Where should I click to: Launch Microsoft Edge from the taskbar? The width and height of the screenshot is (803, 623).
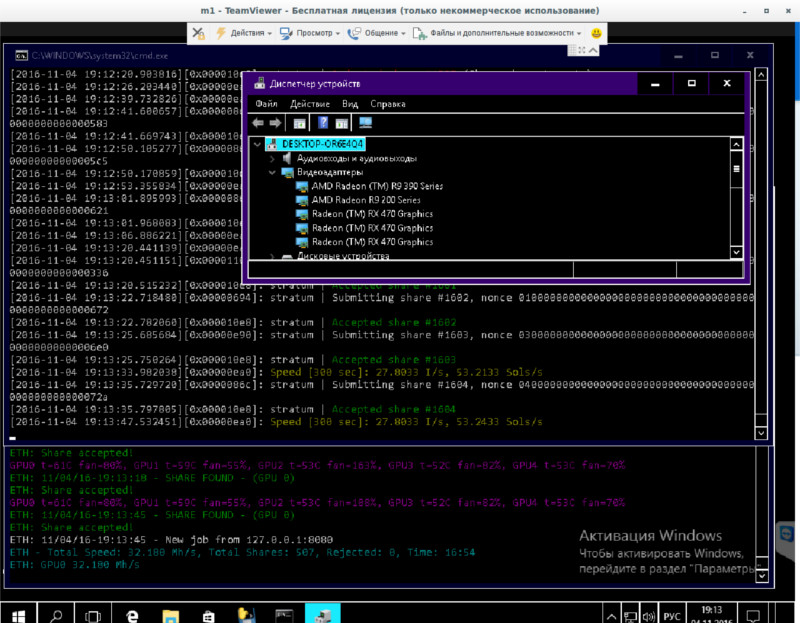point(132,616)
